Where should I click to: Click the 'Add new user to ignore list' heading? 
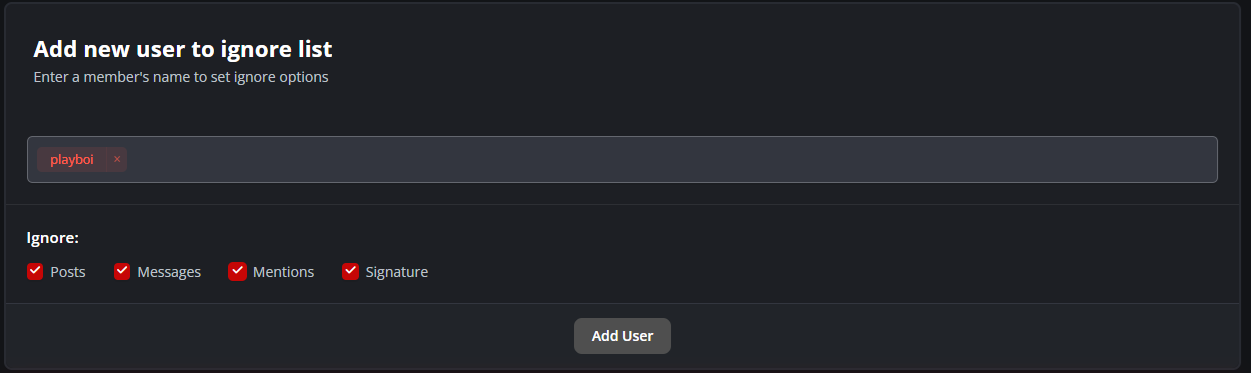183,49
